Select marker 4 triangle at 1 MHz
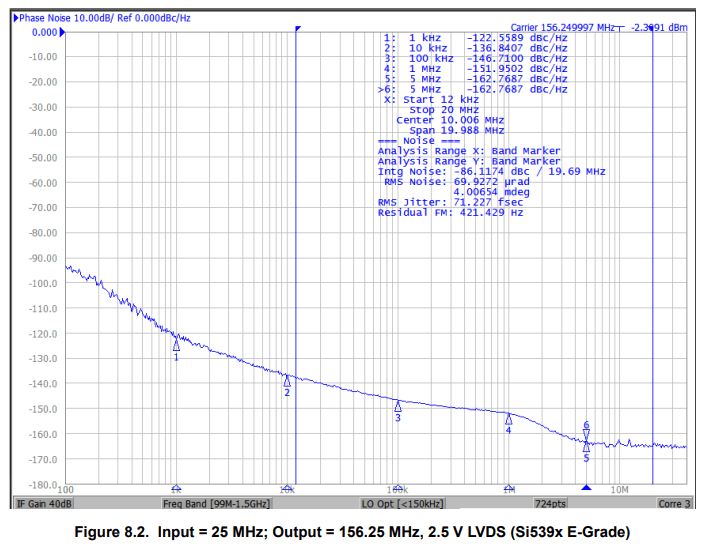The height and width of the screenshot is (553, 706). [508, 419]
